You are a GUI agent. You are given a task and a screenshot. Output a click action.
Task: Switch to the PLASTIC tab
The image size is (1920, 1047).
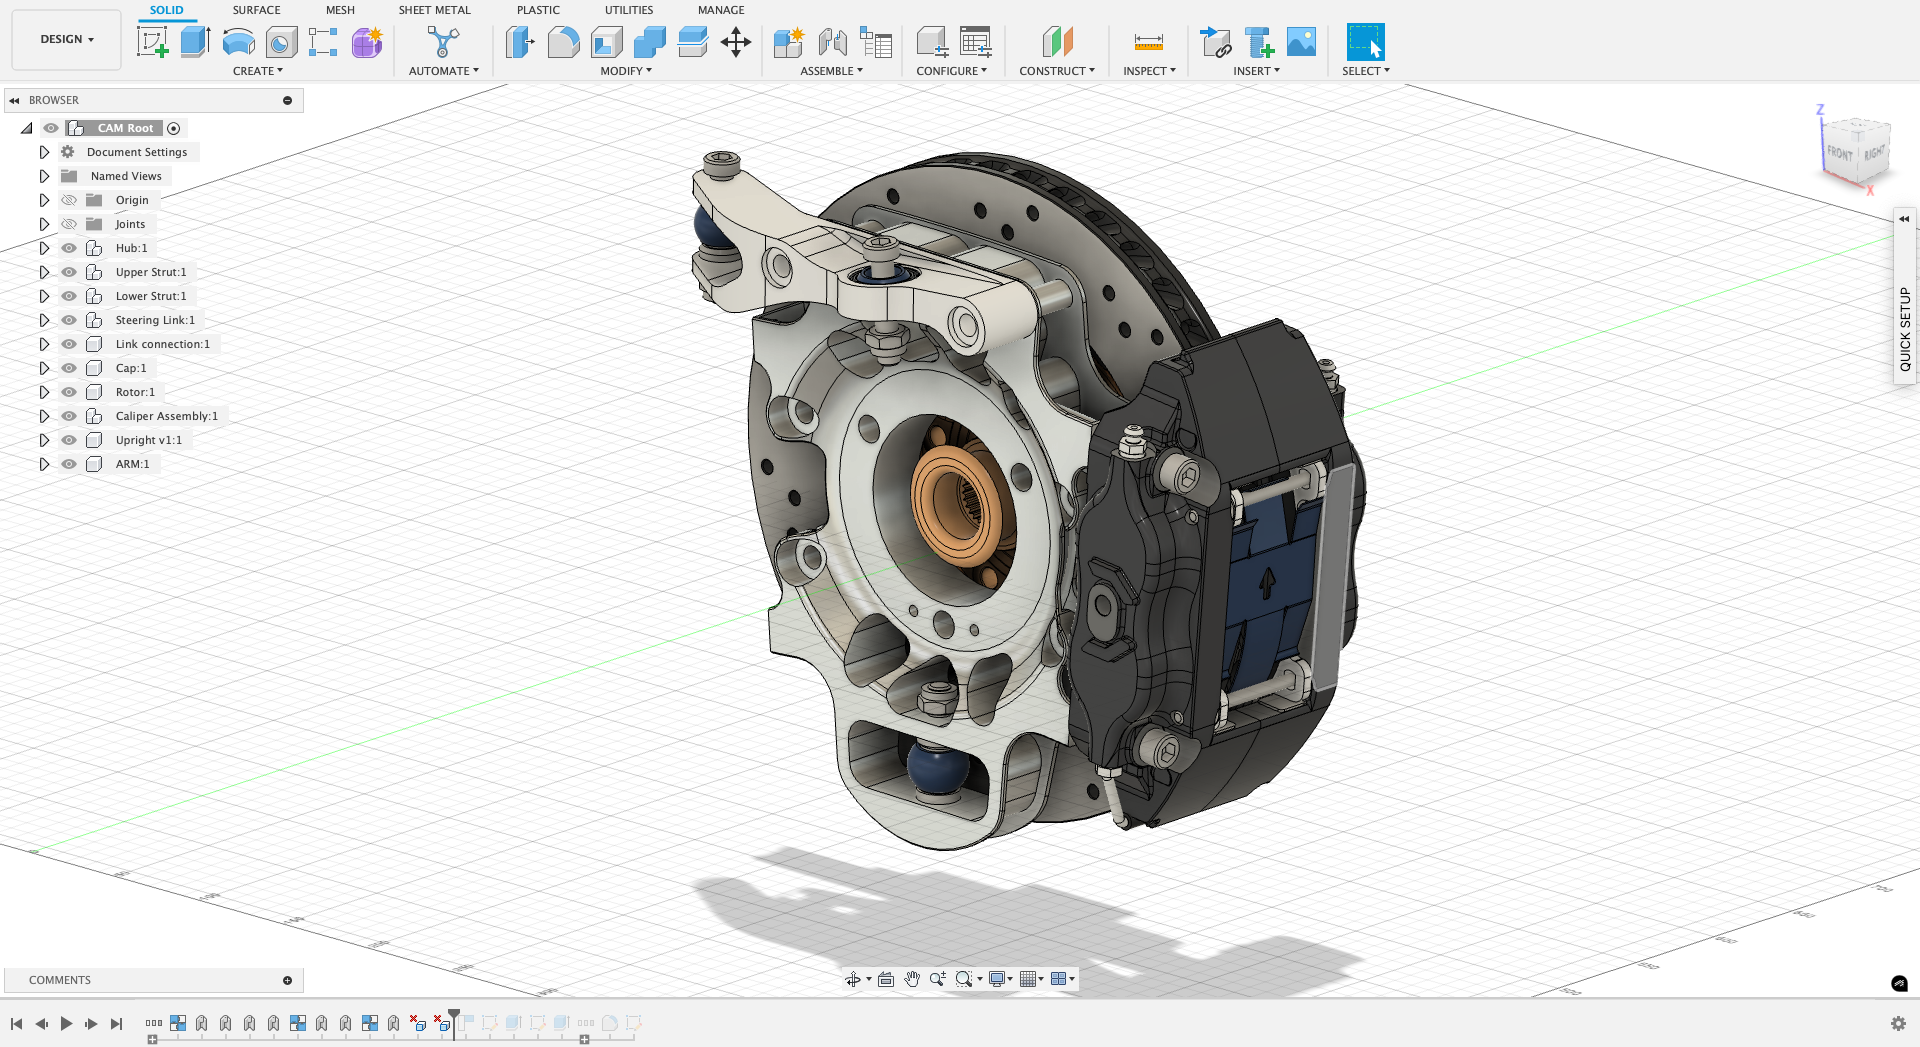pyautogui.click(x=538, y=10)
